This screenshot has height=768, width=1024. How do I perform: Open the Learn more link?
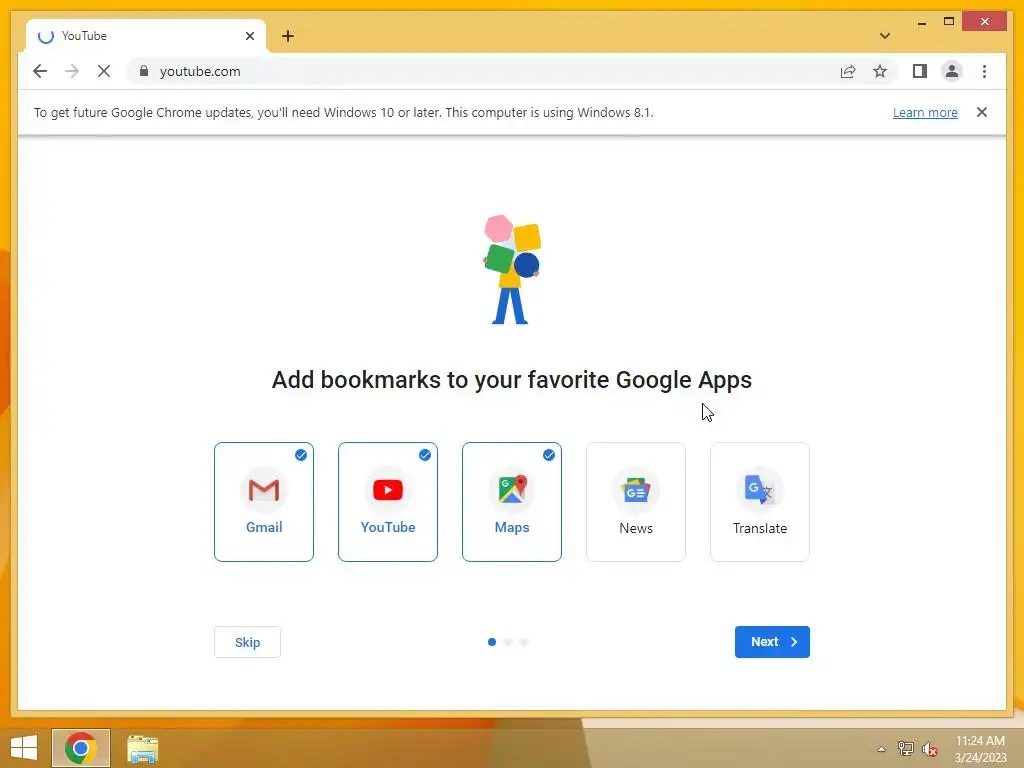pyautogui.click(x=925, y=112)
